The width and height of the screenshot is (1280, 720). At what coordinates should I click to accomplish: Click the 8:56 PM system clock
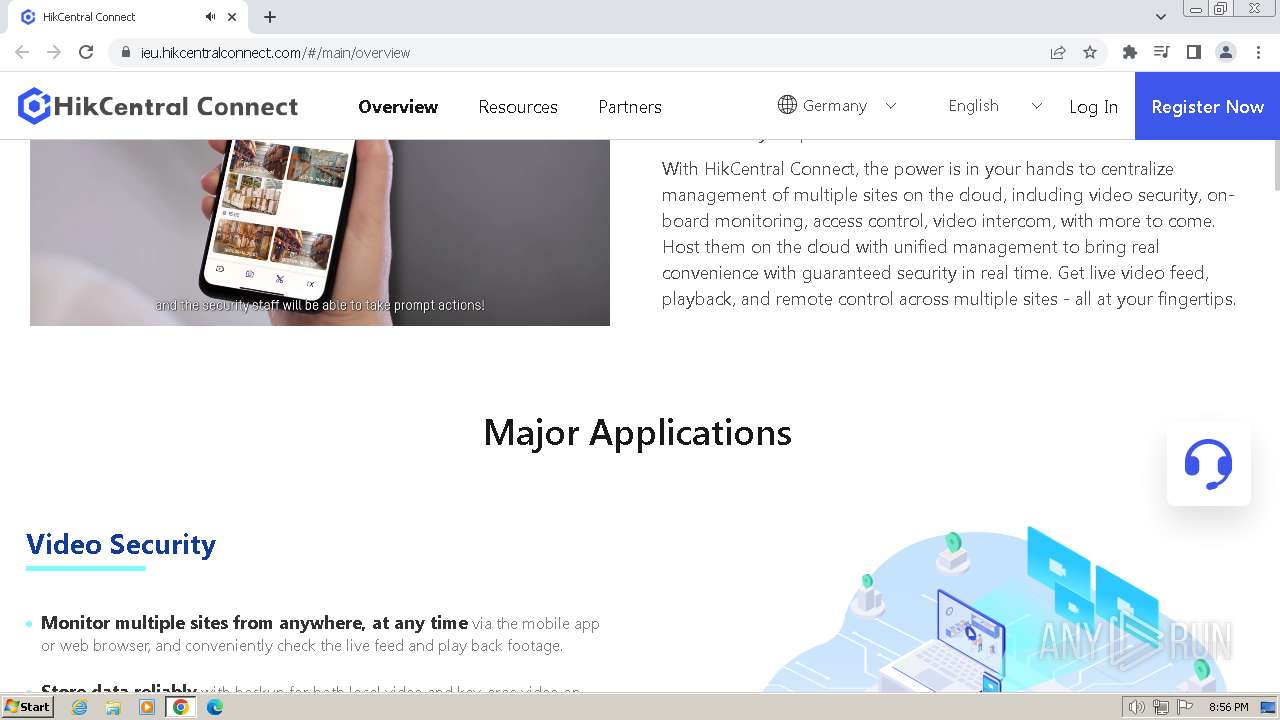[1229, 707]
